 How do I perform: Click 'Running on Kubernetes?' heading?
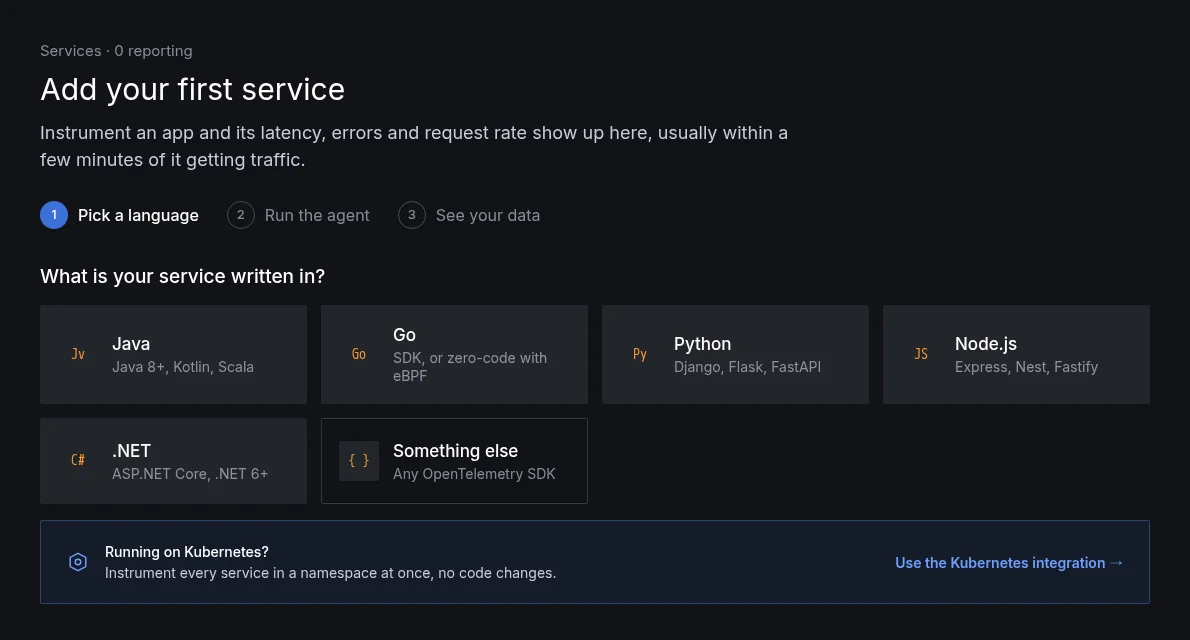(187, 552)
